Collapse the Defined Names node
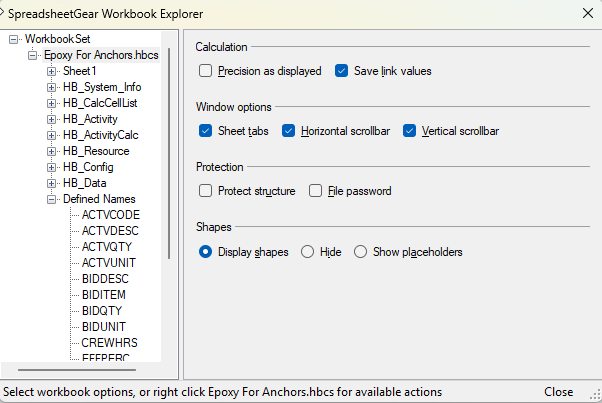 pos(51,199)
